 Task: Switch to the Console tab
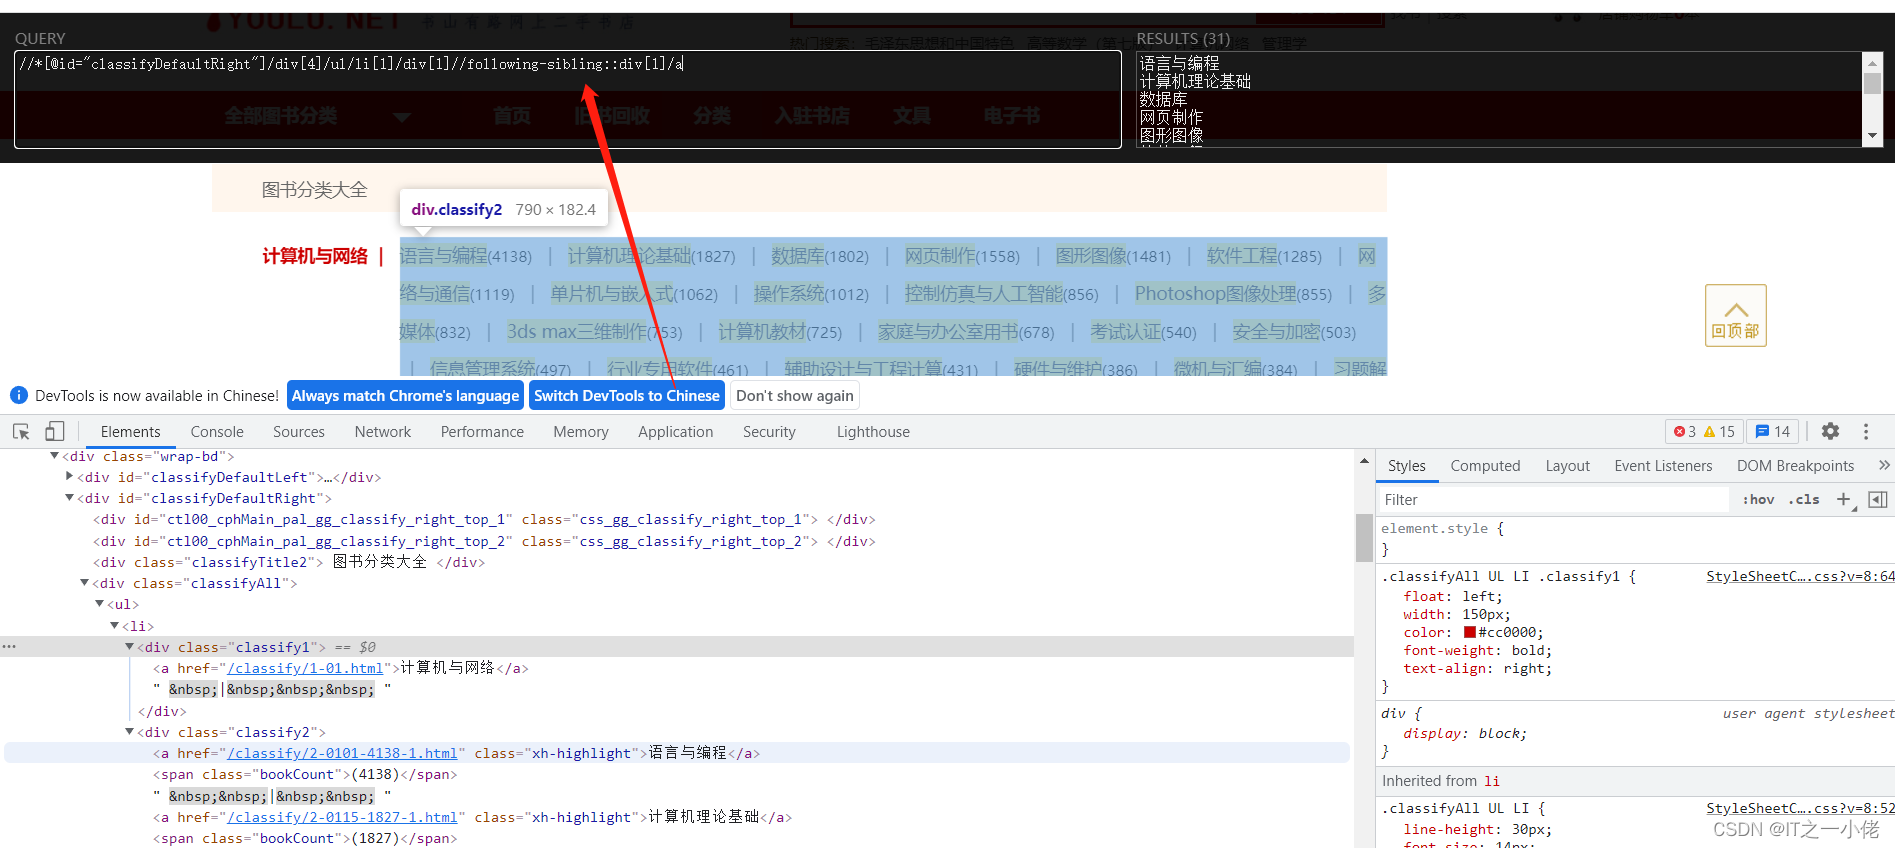tap(217, 431)
